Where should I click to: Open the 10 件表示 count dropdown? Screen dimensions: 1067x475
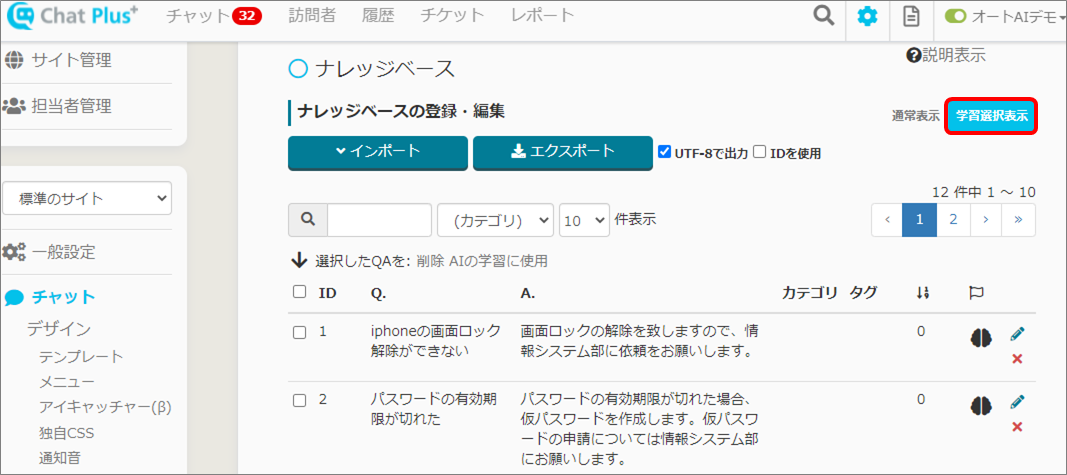(584, 219)
